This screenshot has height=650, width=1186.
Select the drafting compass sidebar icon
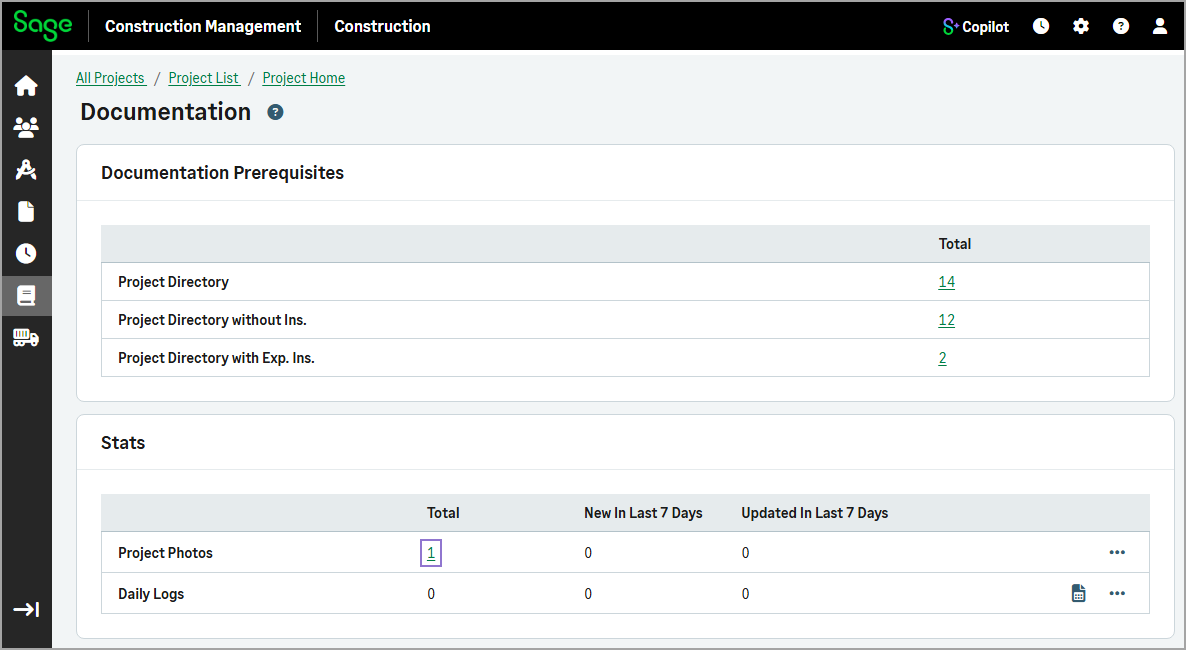pyautogui.click(x=26, y=169)
